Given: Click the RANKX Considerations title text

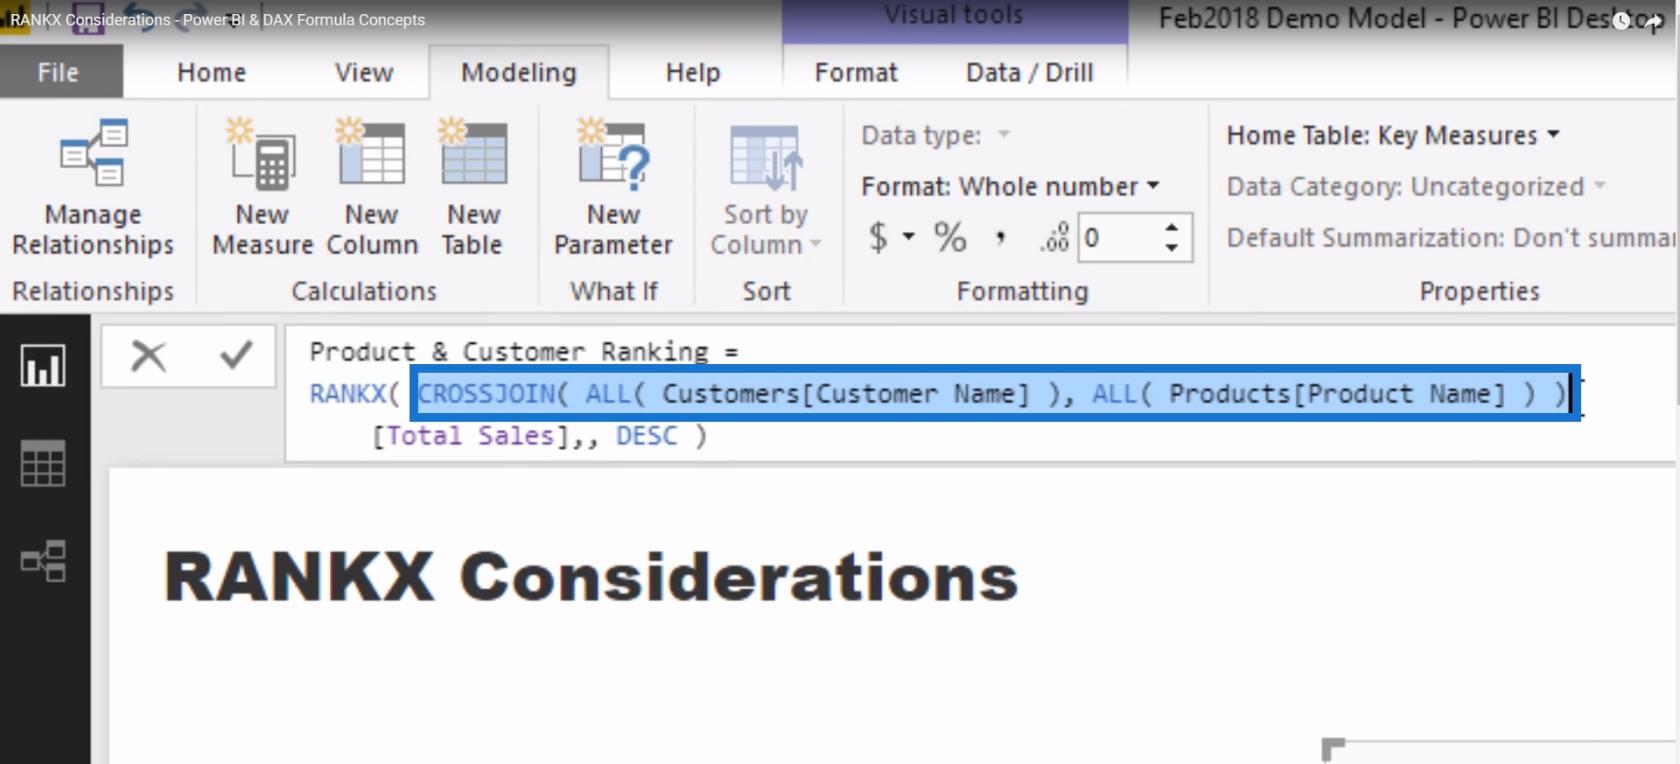Looking at the screenshot, I should pyautogui.click(x=590, y=578).
